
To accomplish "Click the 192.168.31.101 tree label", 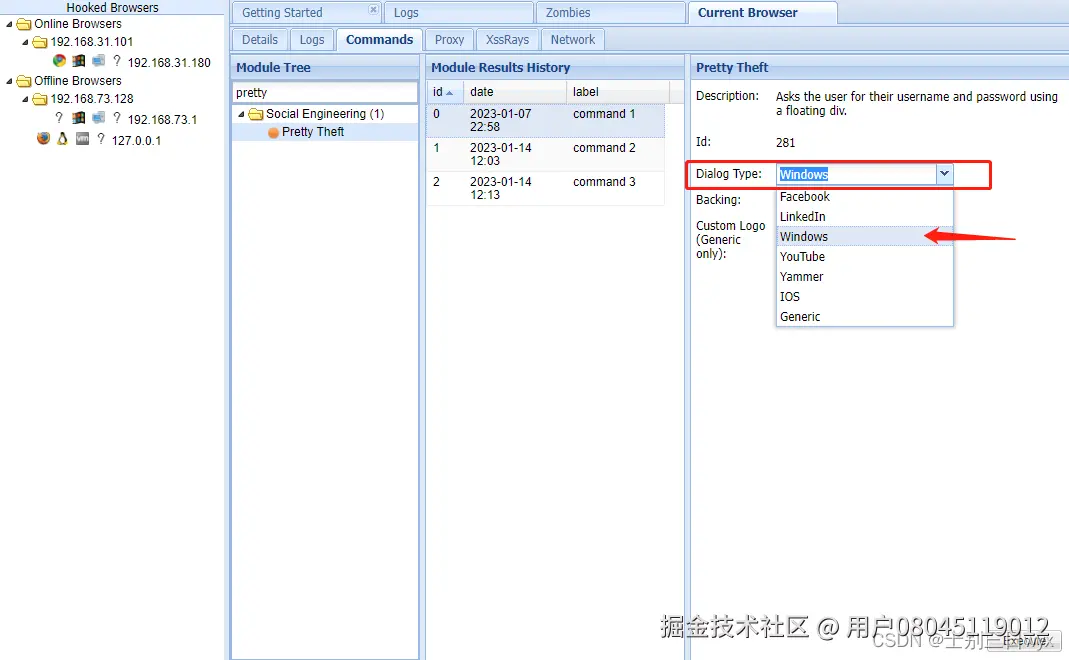I will (x=91, y=42).
